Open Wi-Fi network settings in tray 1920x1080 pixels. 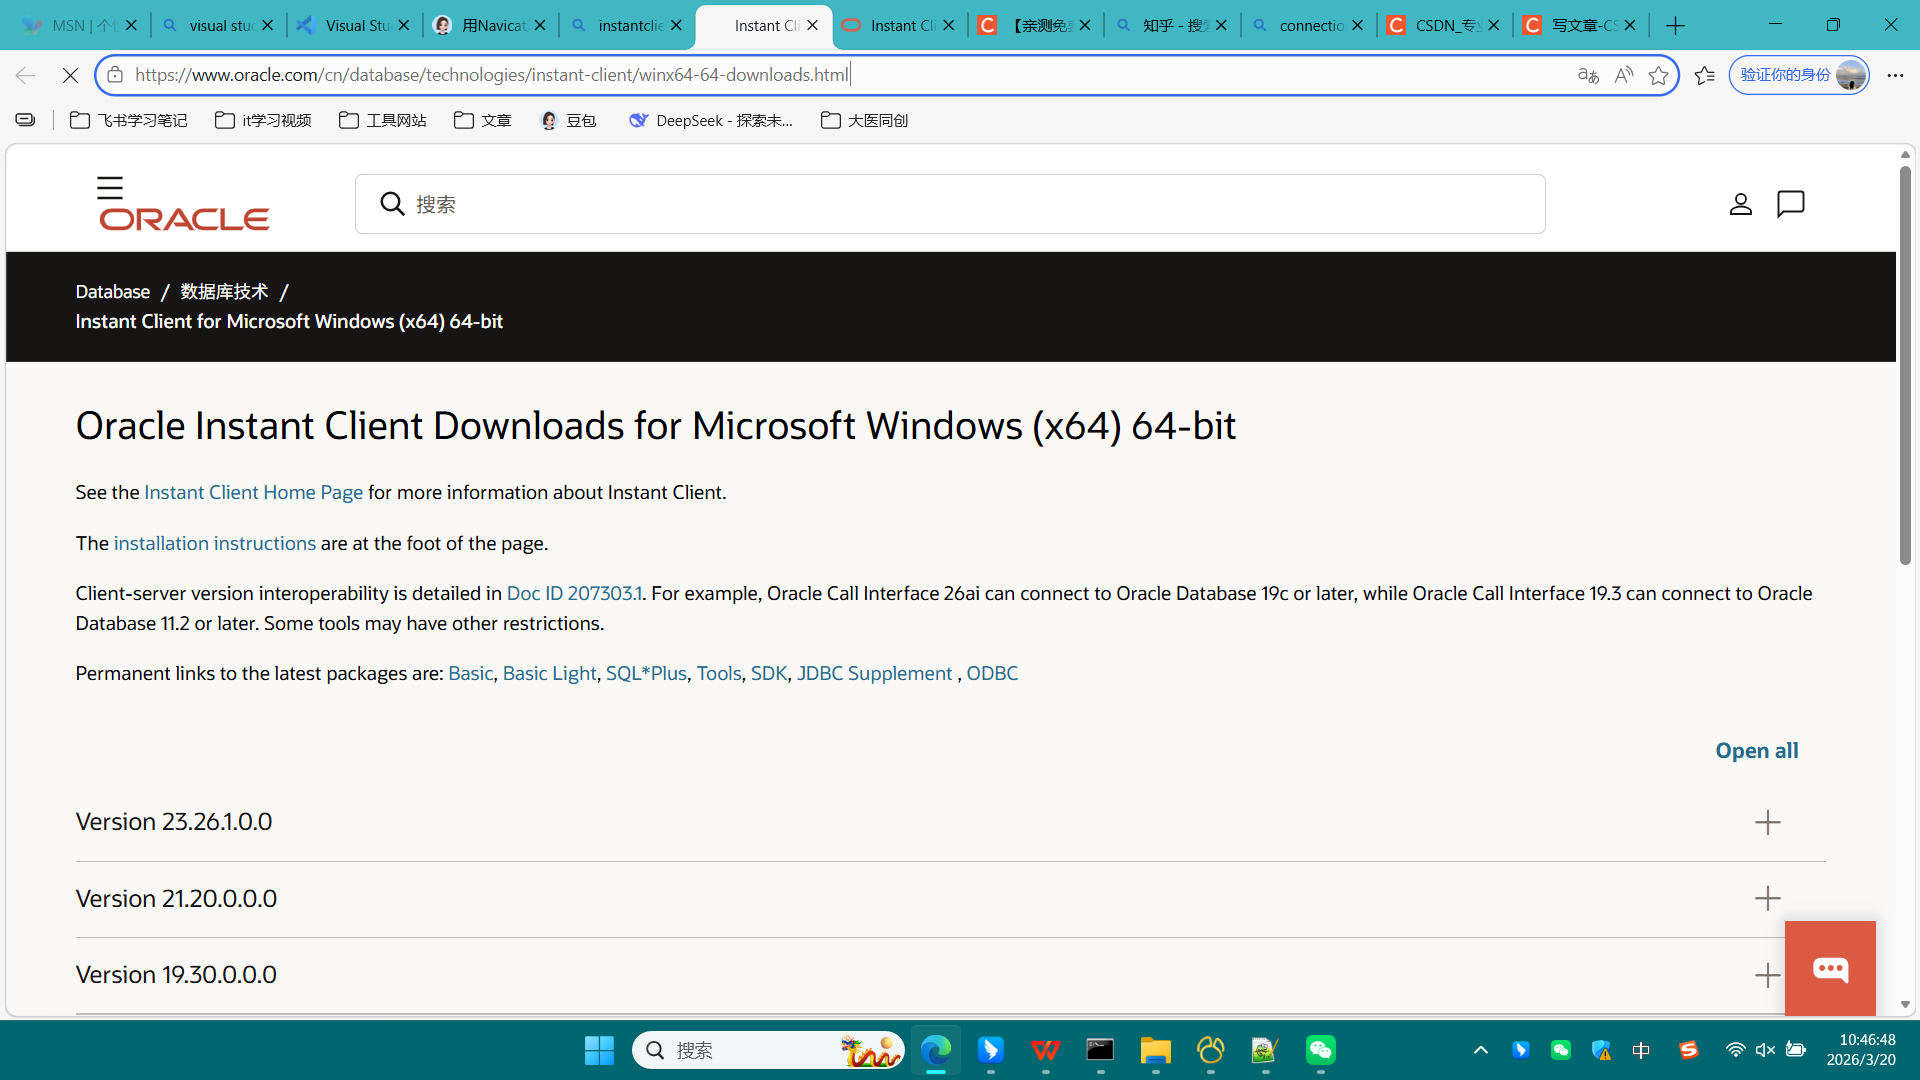point(1735,1050)
